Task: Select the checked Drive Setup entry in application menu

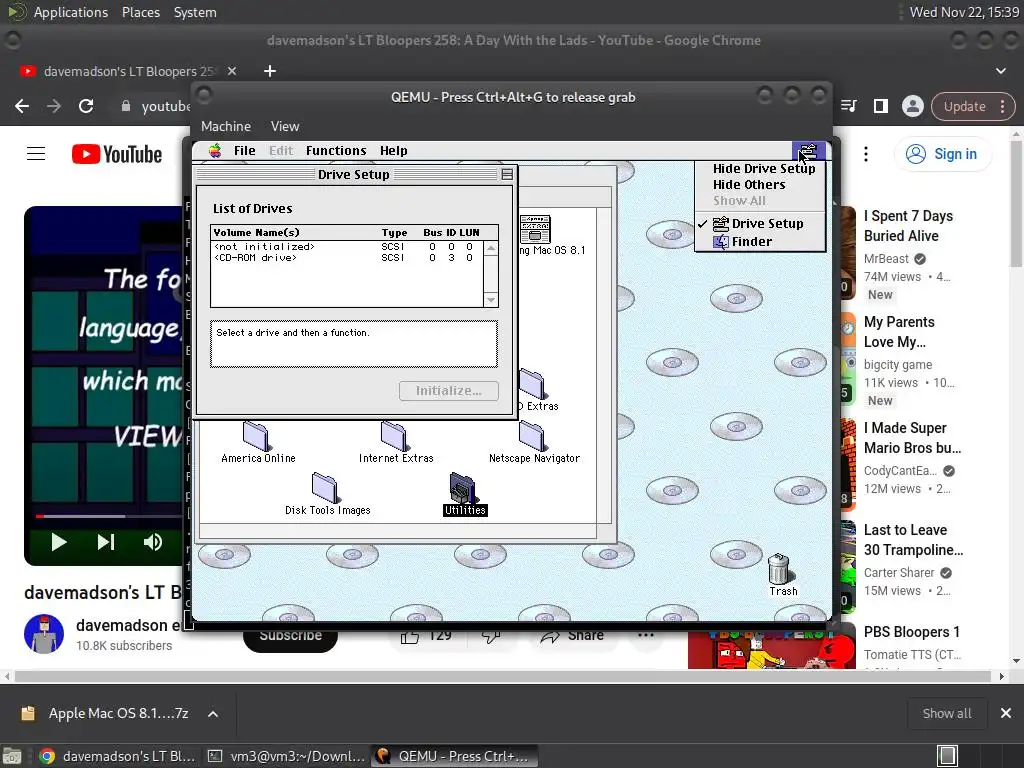Action: coord(758,223)
